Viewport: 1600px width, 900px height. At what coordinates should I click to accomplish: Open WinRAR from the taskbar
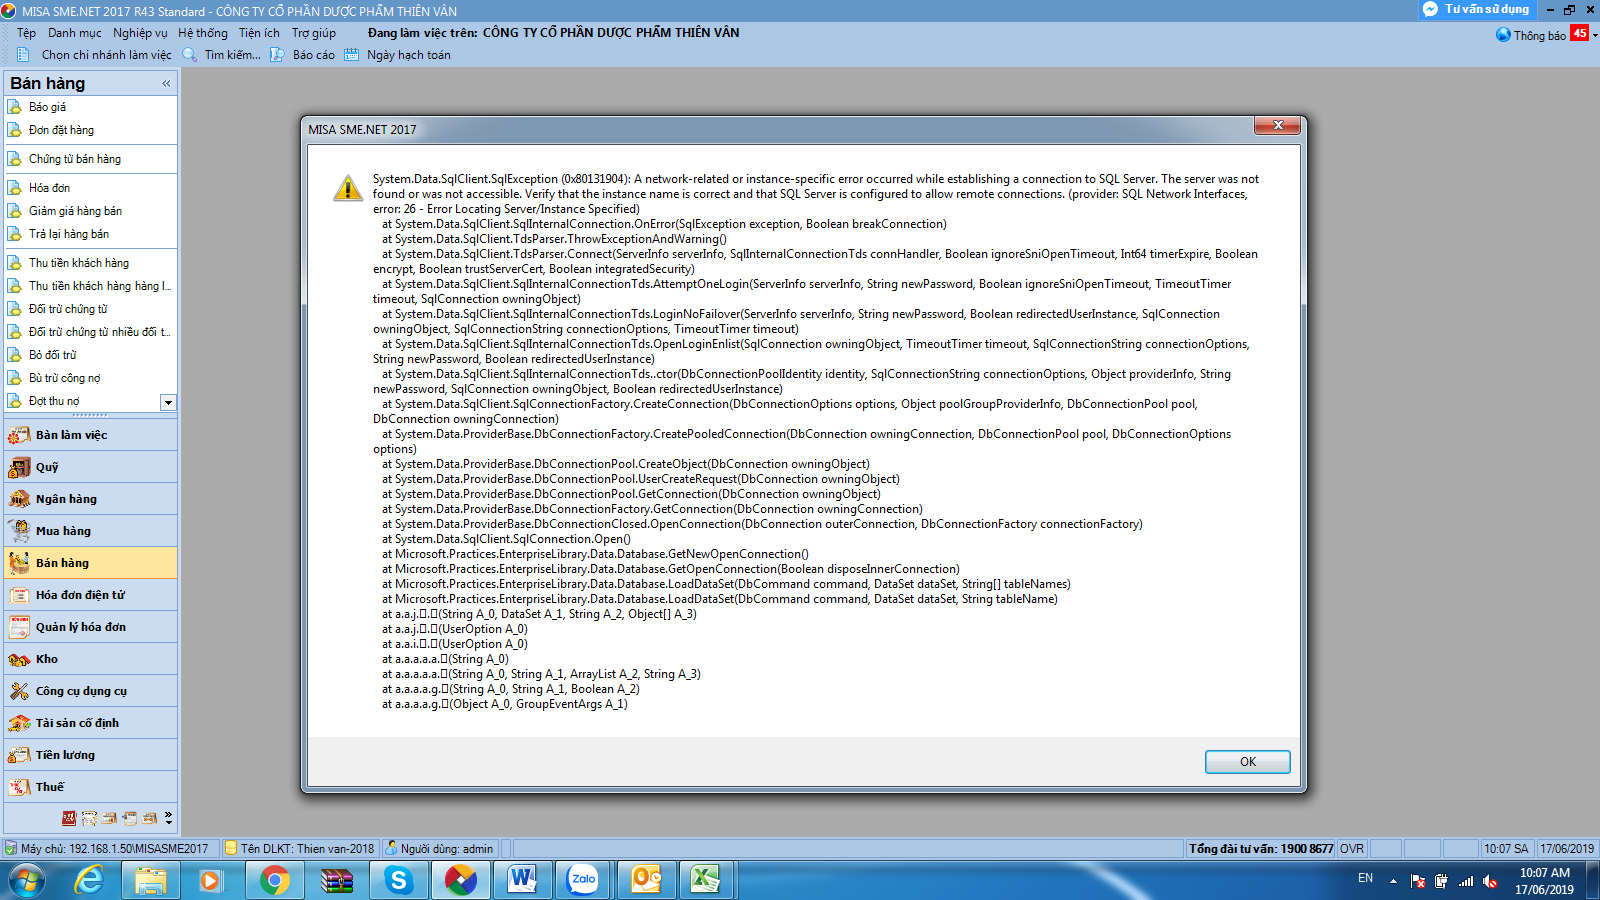point(337,880)
